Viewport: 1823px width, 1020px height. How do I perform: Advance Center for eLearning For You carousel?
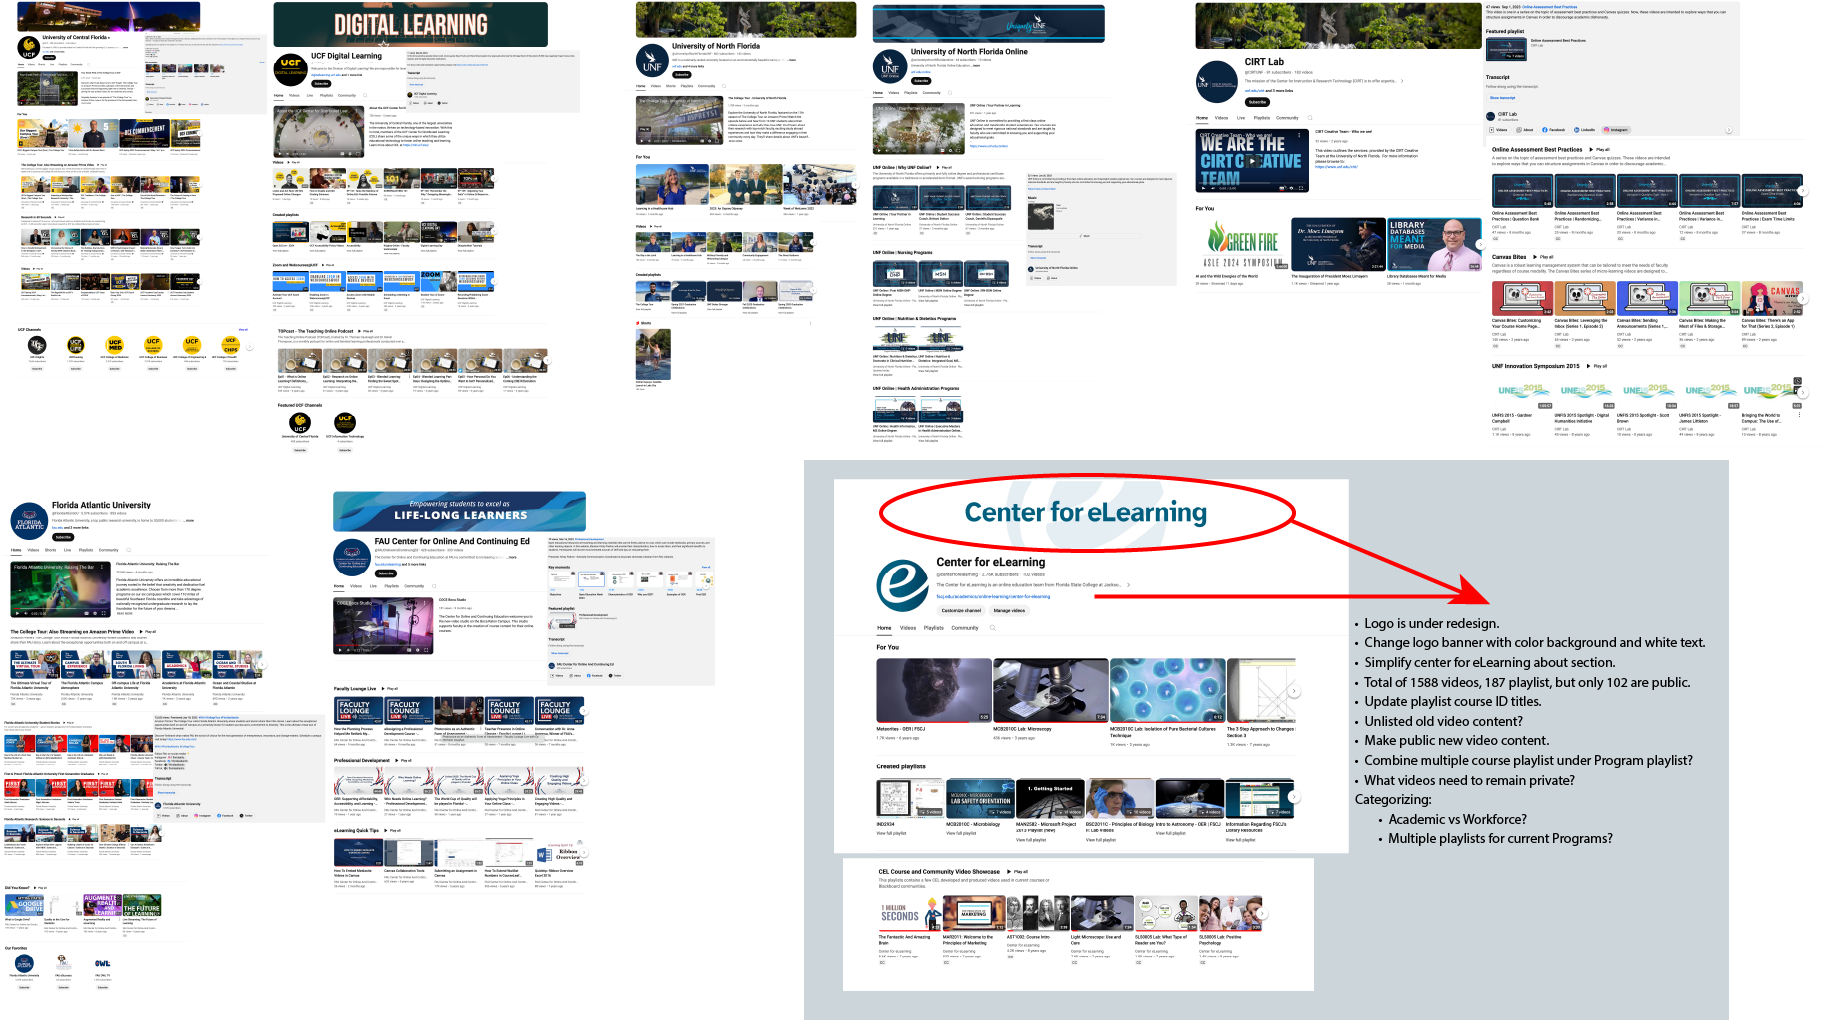[1294, 691]
